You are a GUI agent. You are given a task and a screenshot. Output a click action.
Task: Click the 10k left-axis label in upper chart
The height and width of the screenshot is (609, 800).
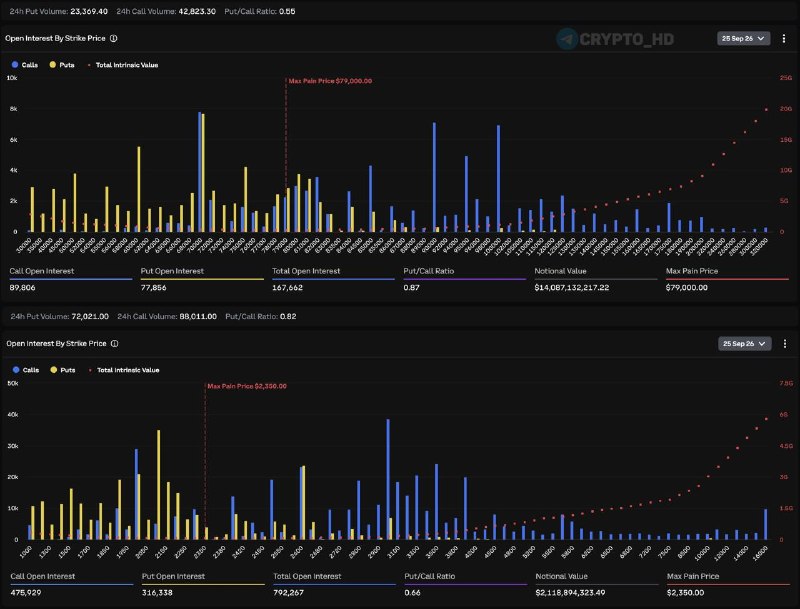click(12, 78)
